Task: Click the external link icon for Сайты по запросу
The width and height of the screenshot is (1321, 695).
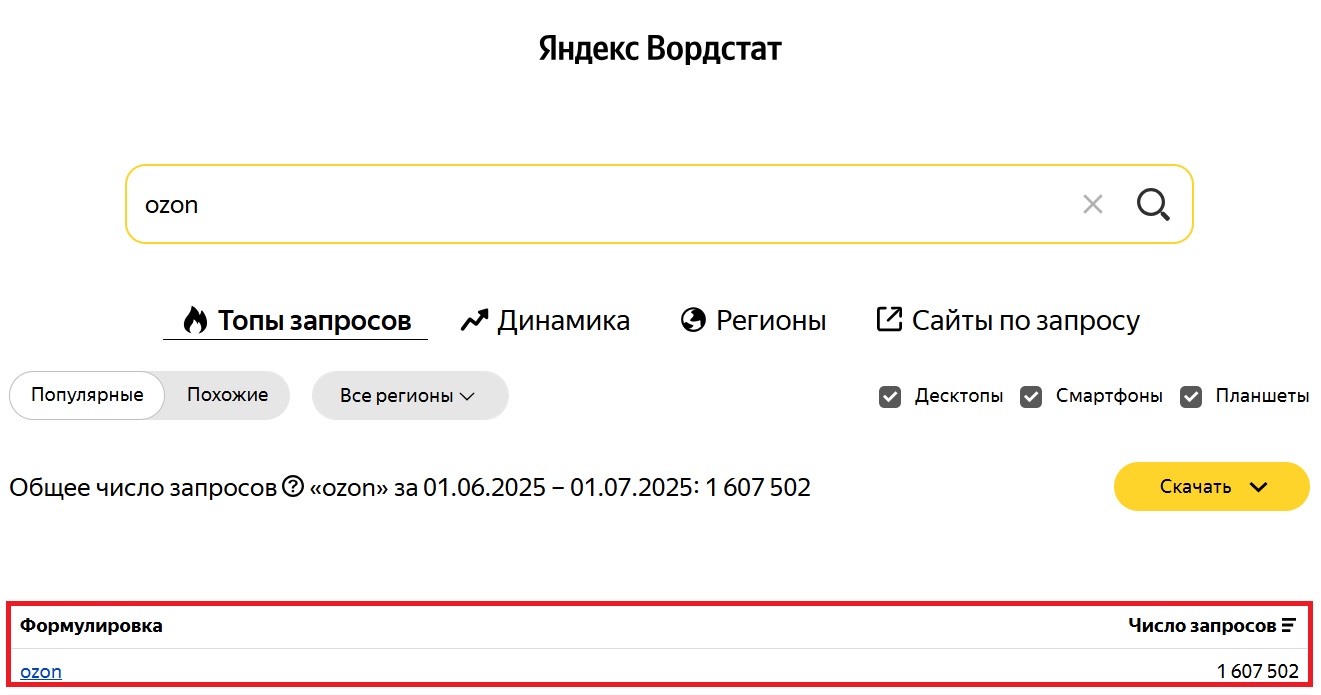Action: tap(889, 320)
